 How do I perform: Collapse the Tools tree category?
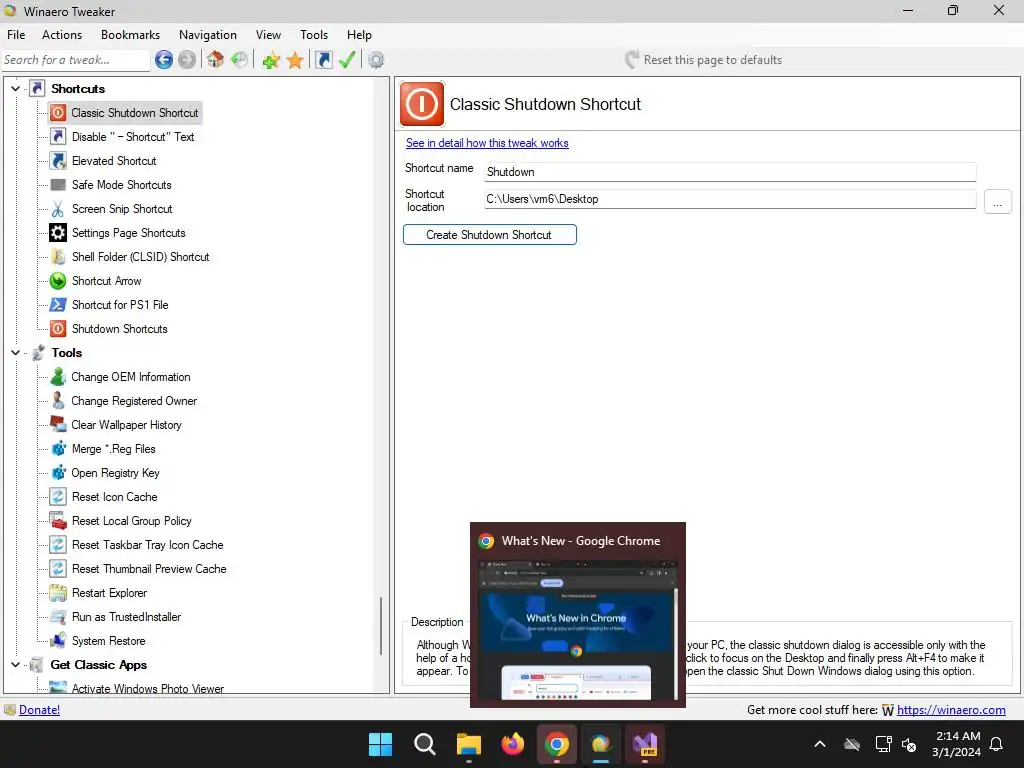pyautogui.click(x=16, y=353)
